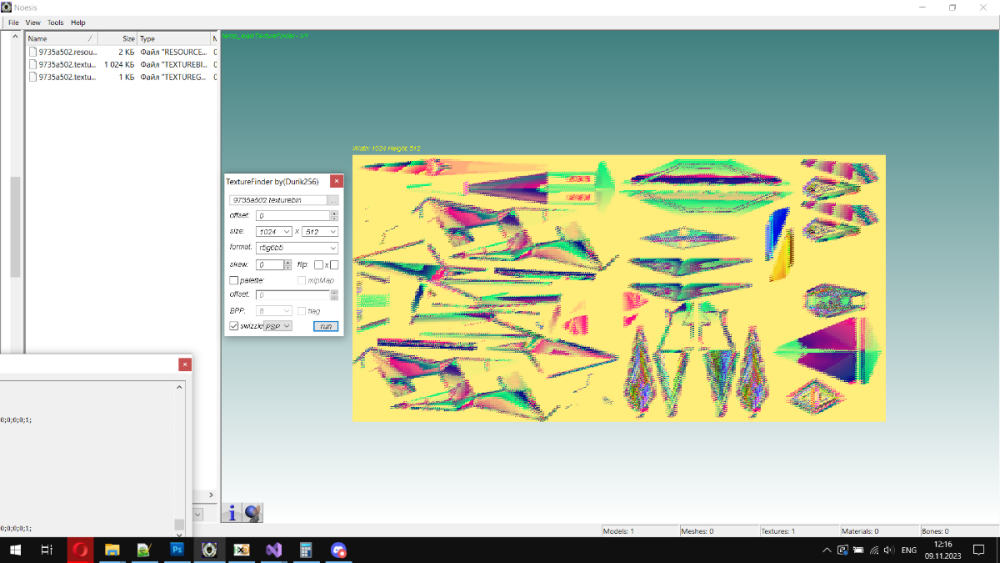This screenshot has height=563, width=1000.
Task: Open the BPP dropdown
Action: click(x=274, y=311)
